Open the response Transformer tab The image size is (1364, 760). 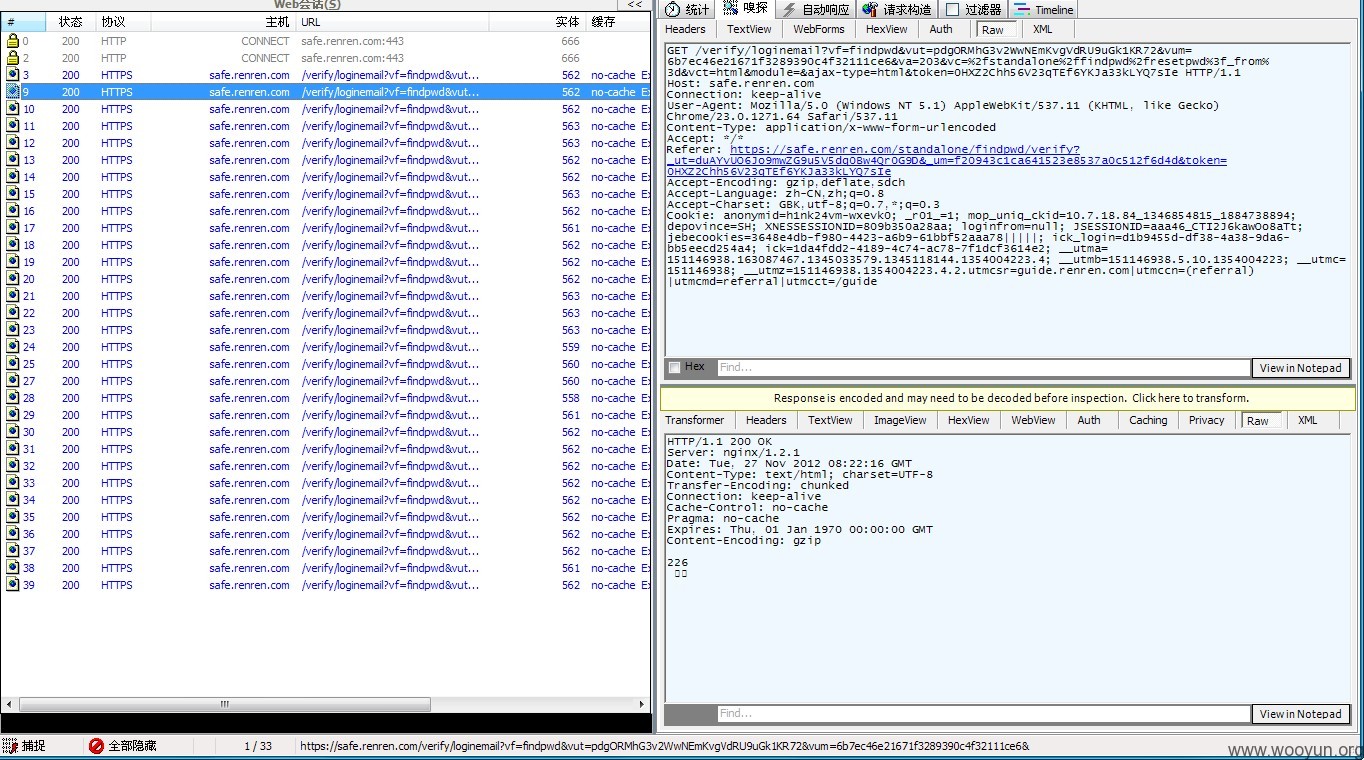pyautogui.click(x=695, y=421)
